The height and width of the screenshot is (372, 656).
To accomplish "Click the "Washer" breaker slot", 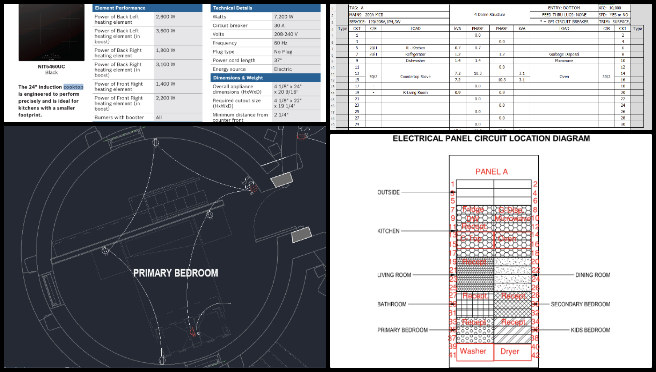I will click(475, 351).
